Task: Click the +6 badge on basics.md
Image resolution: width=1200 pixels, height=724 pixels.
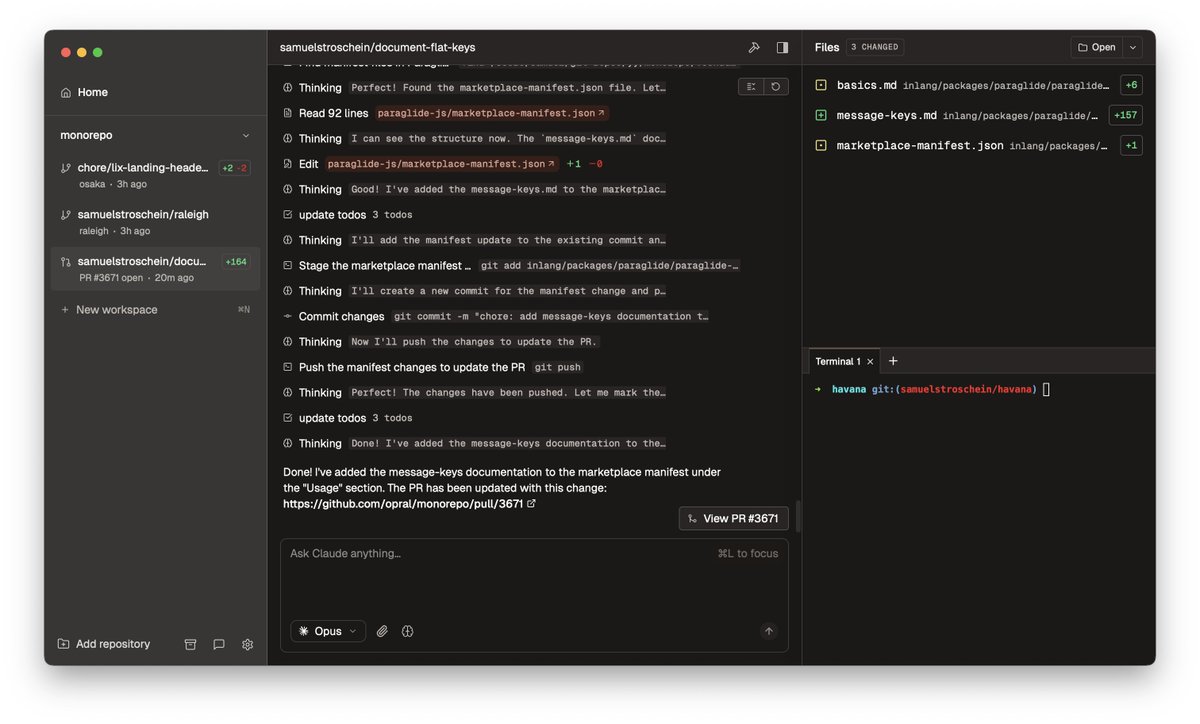Action: point(1131,85)
